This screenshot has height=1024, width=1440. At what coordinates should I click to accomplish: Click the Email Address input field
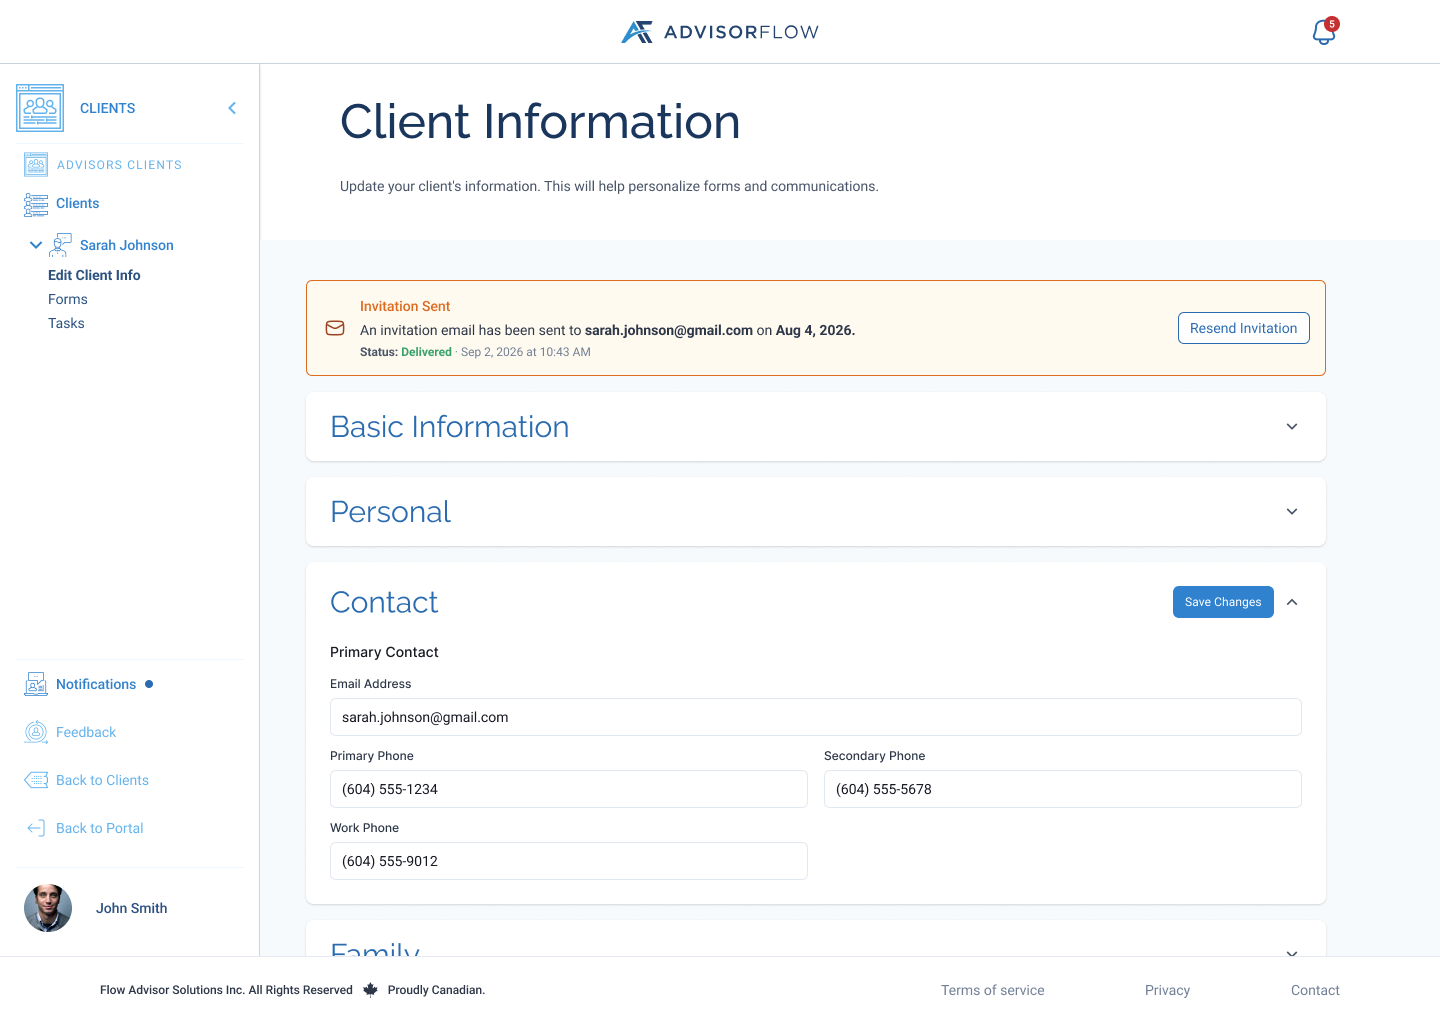pyautogui.click(x=816, y=717)
